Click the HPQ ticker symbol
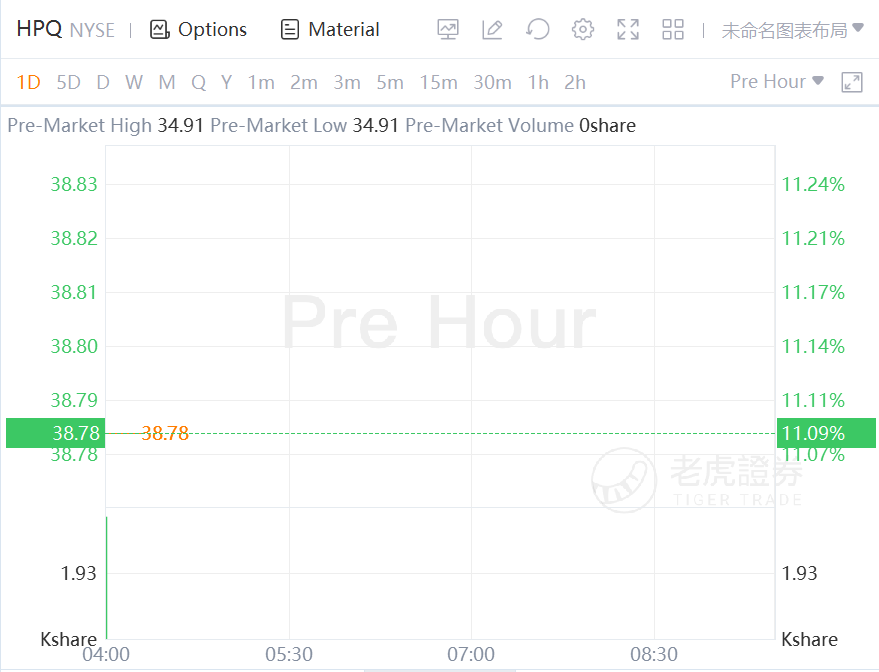Viewport: 879px width, 672px height. click(x=39, y=29)
